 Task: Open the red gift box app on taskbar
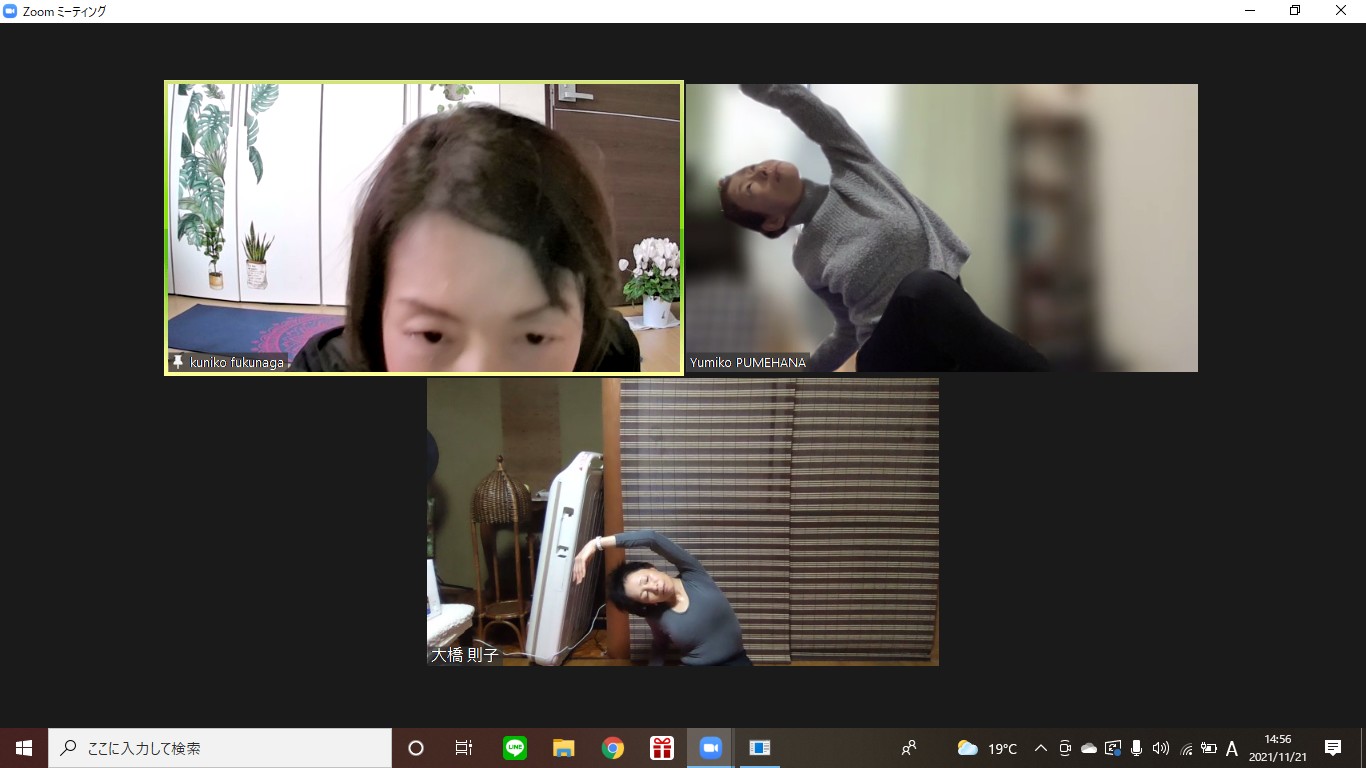[662, 748]
